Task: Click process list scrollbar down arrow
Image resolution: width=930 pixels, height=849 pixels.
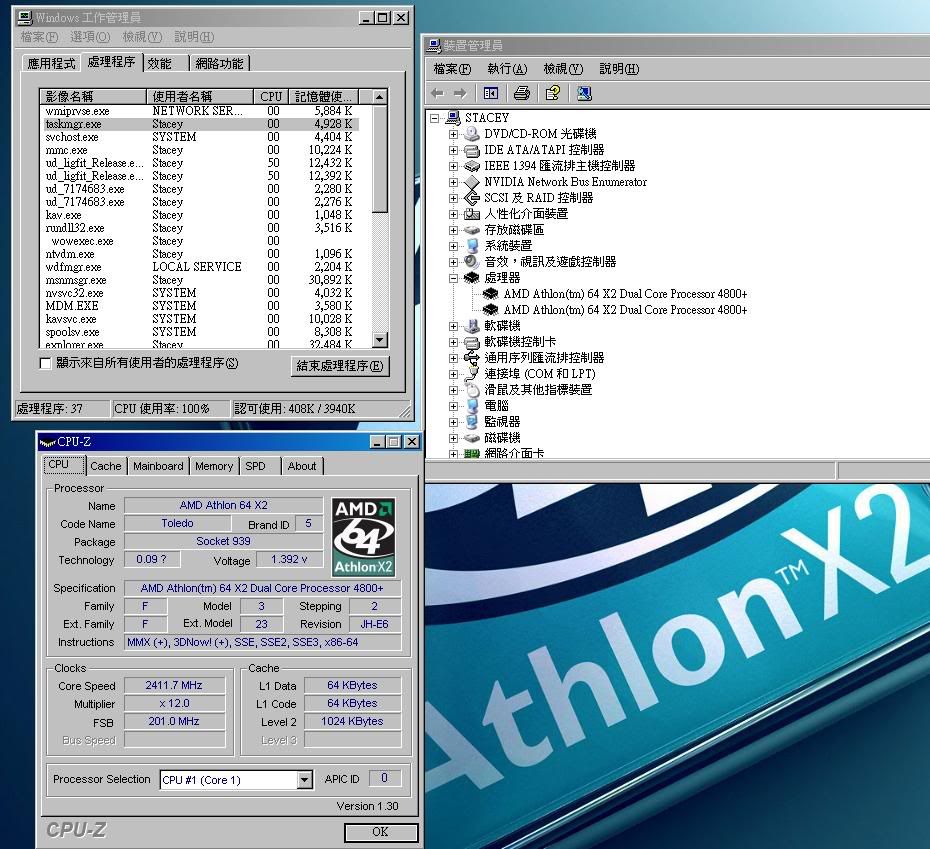Action: click(x=380, y=340)
